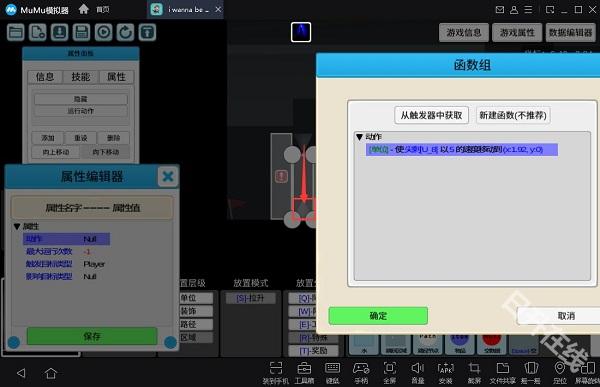Click the download/import icon in editor toolbar

tap(59, 32)
